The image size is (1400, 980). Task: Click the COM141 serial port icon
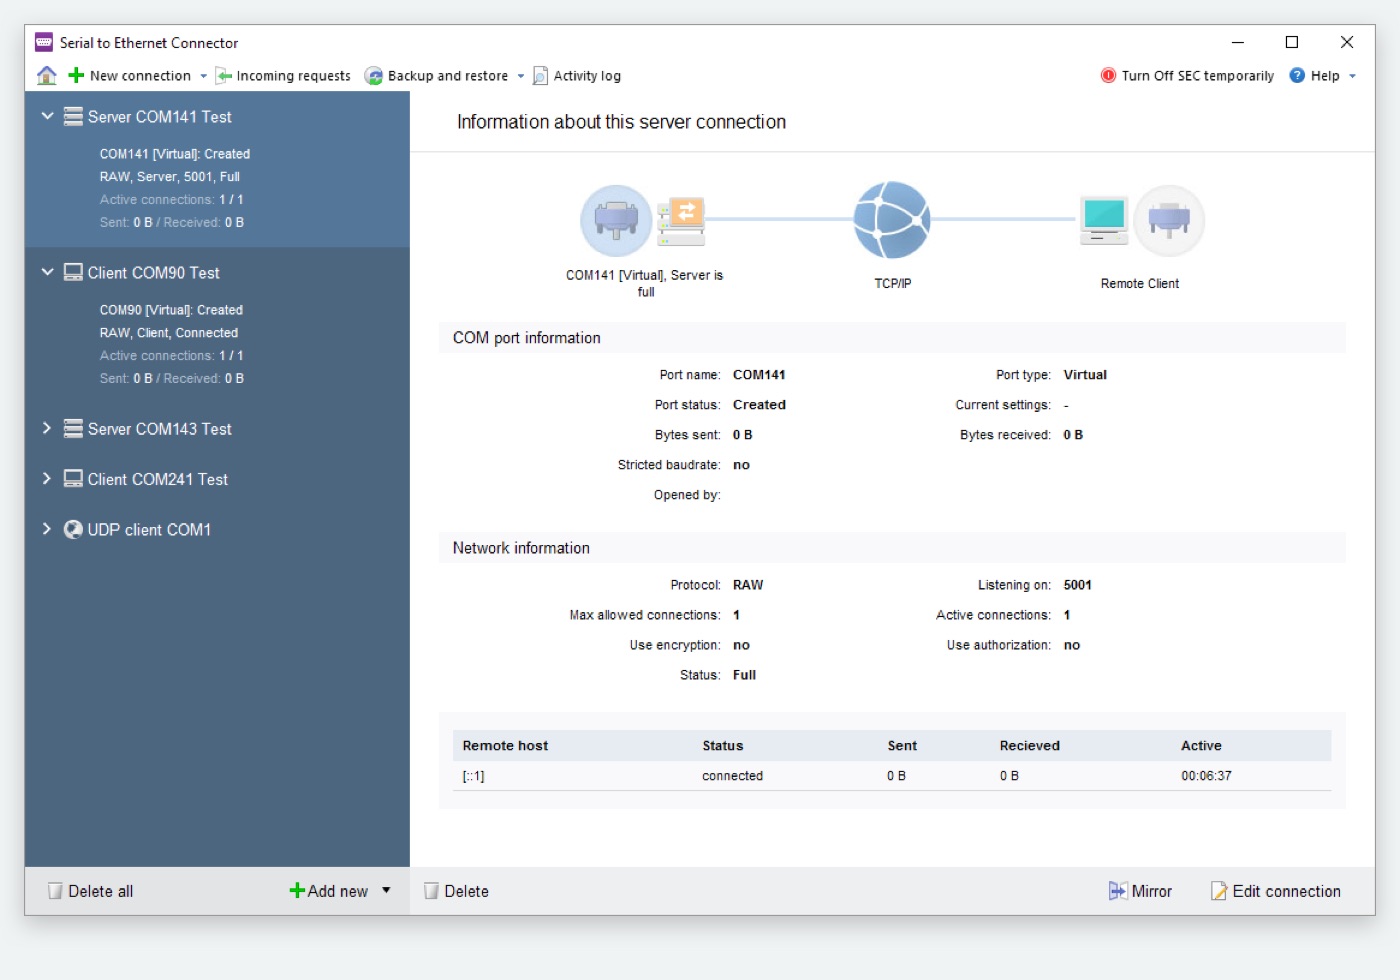click(616, 220)
